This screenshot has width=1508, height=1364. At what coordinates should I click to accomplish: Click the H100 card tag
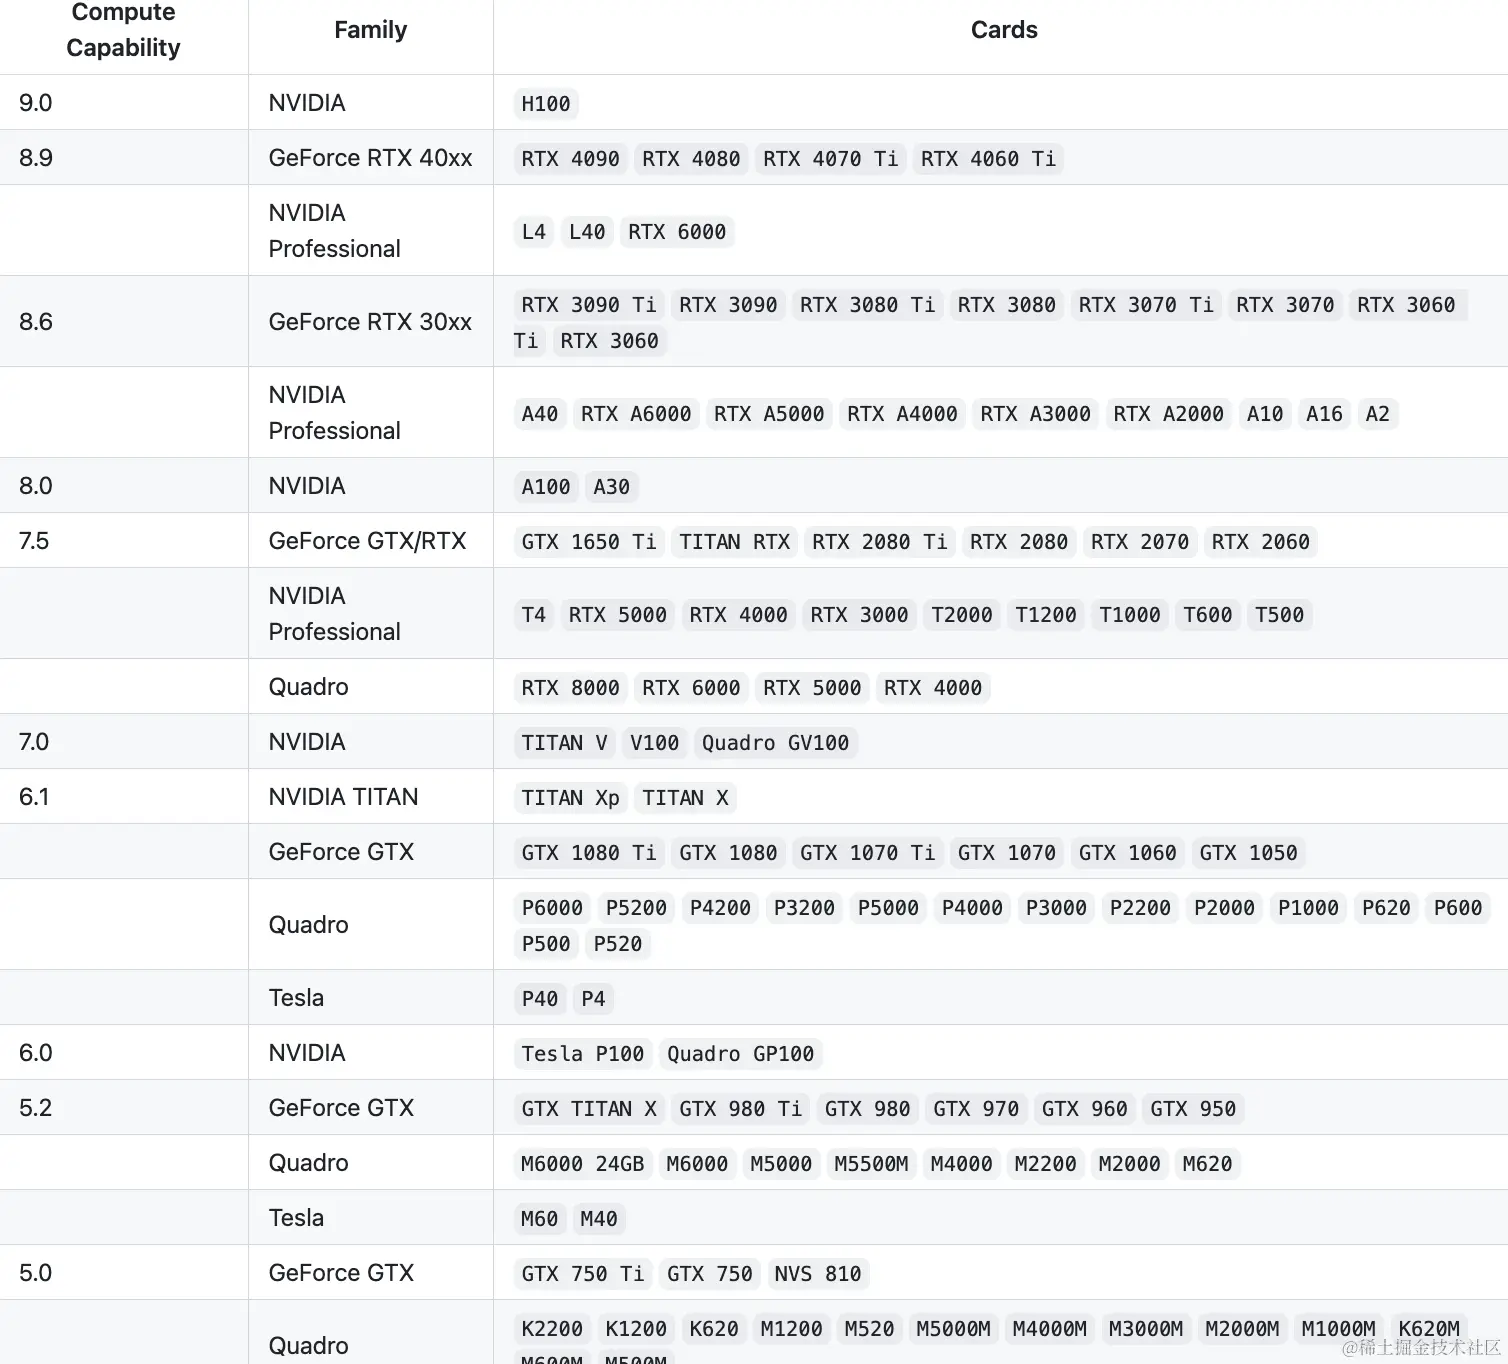pos(545,104)
